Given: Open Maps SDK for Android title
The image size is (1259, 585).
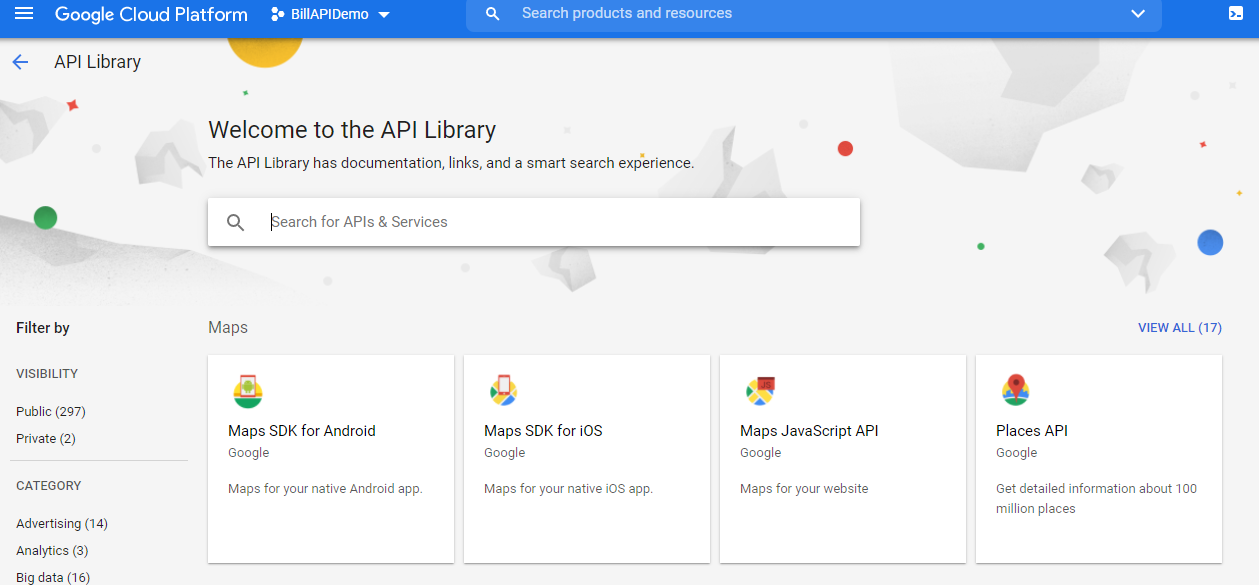Looking at the screenshot, I should click(x=302, y=431).
